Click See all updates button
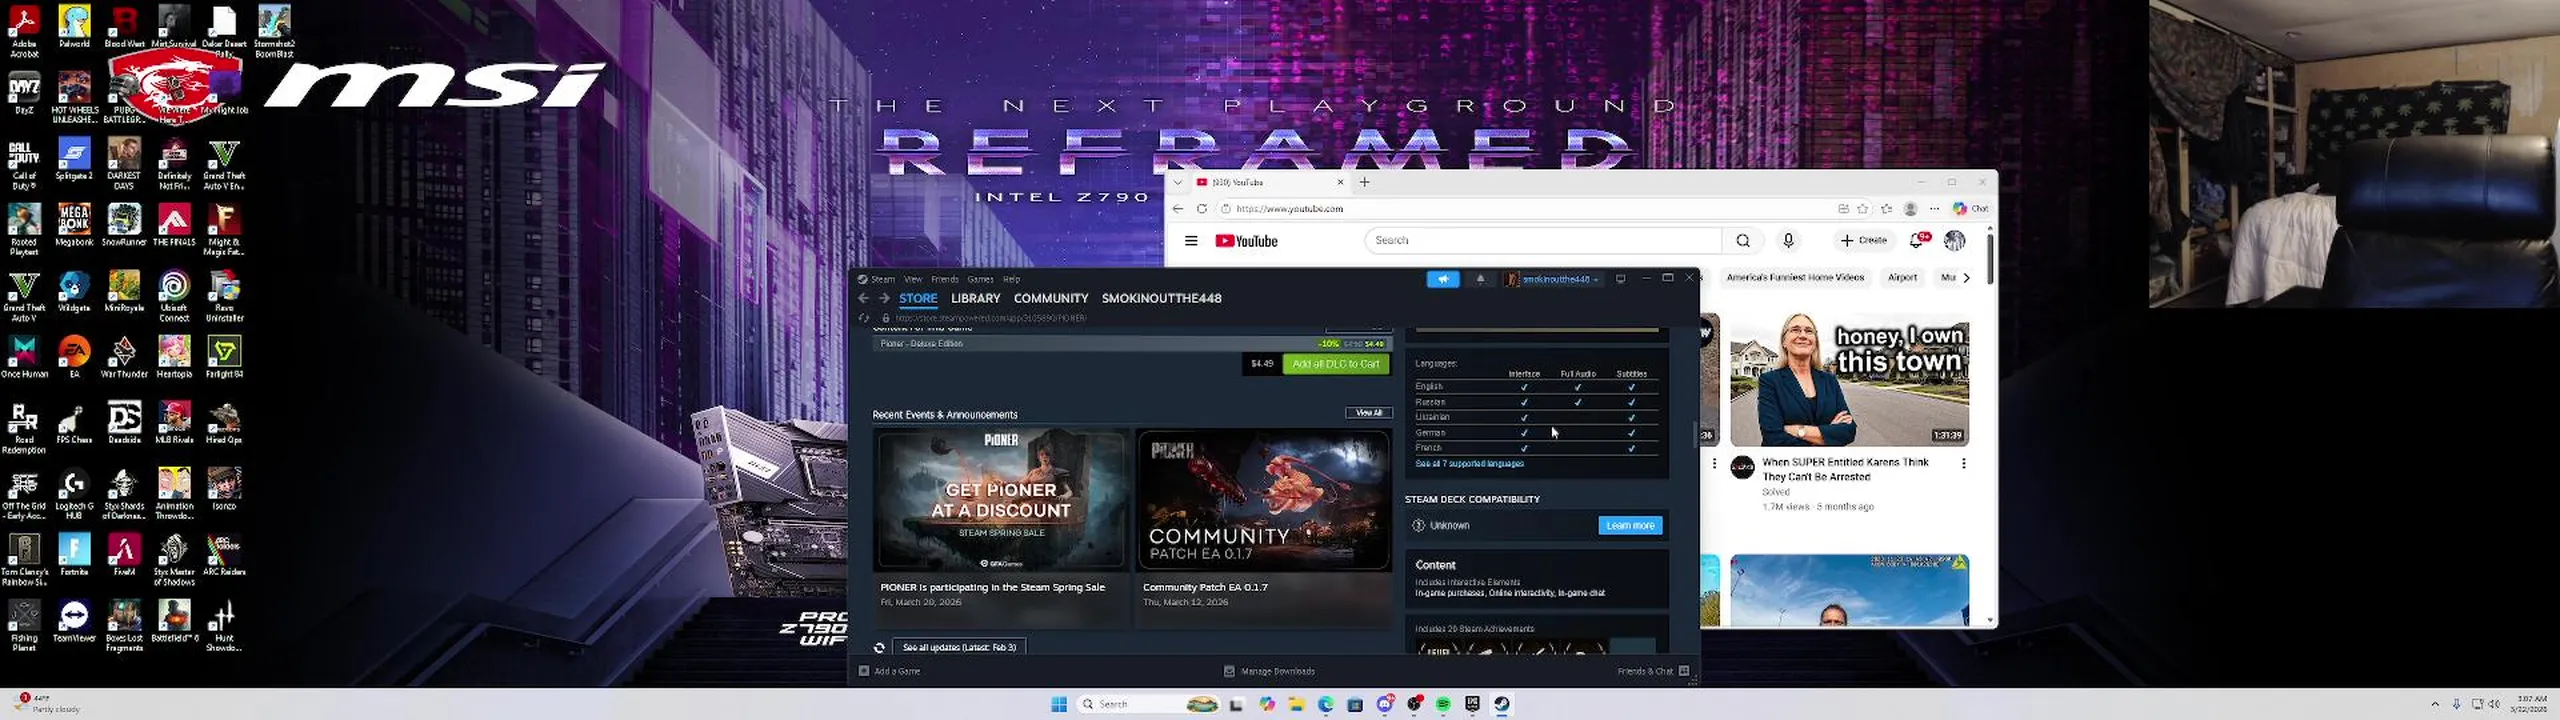This screenshot has width=2560, height=720. pos(959,647)
